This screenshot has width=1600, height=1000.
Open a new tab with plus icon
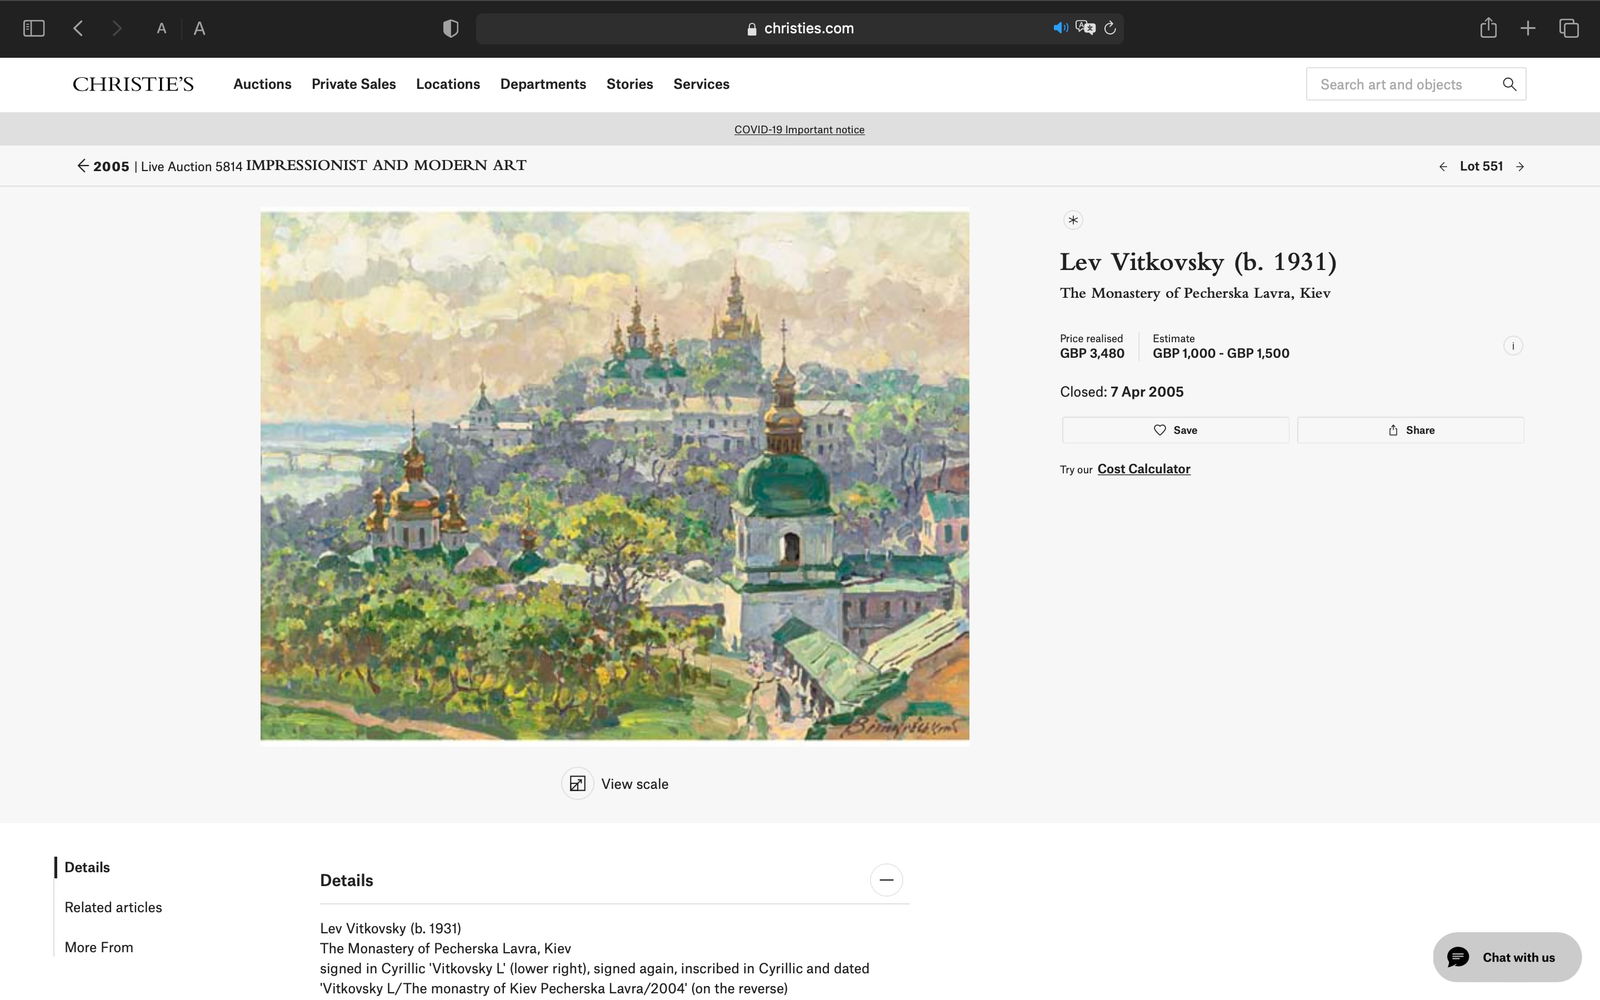tap(1528, 28)
